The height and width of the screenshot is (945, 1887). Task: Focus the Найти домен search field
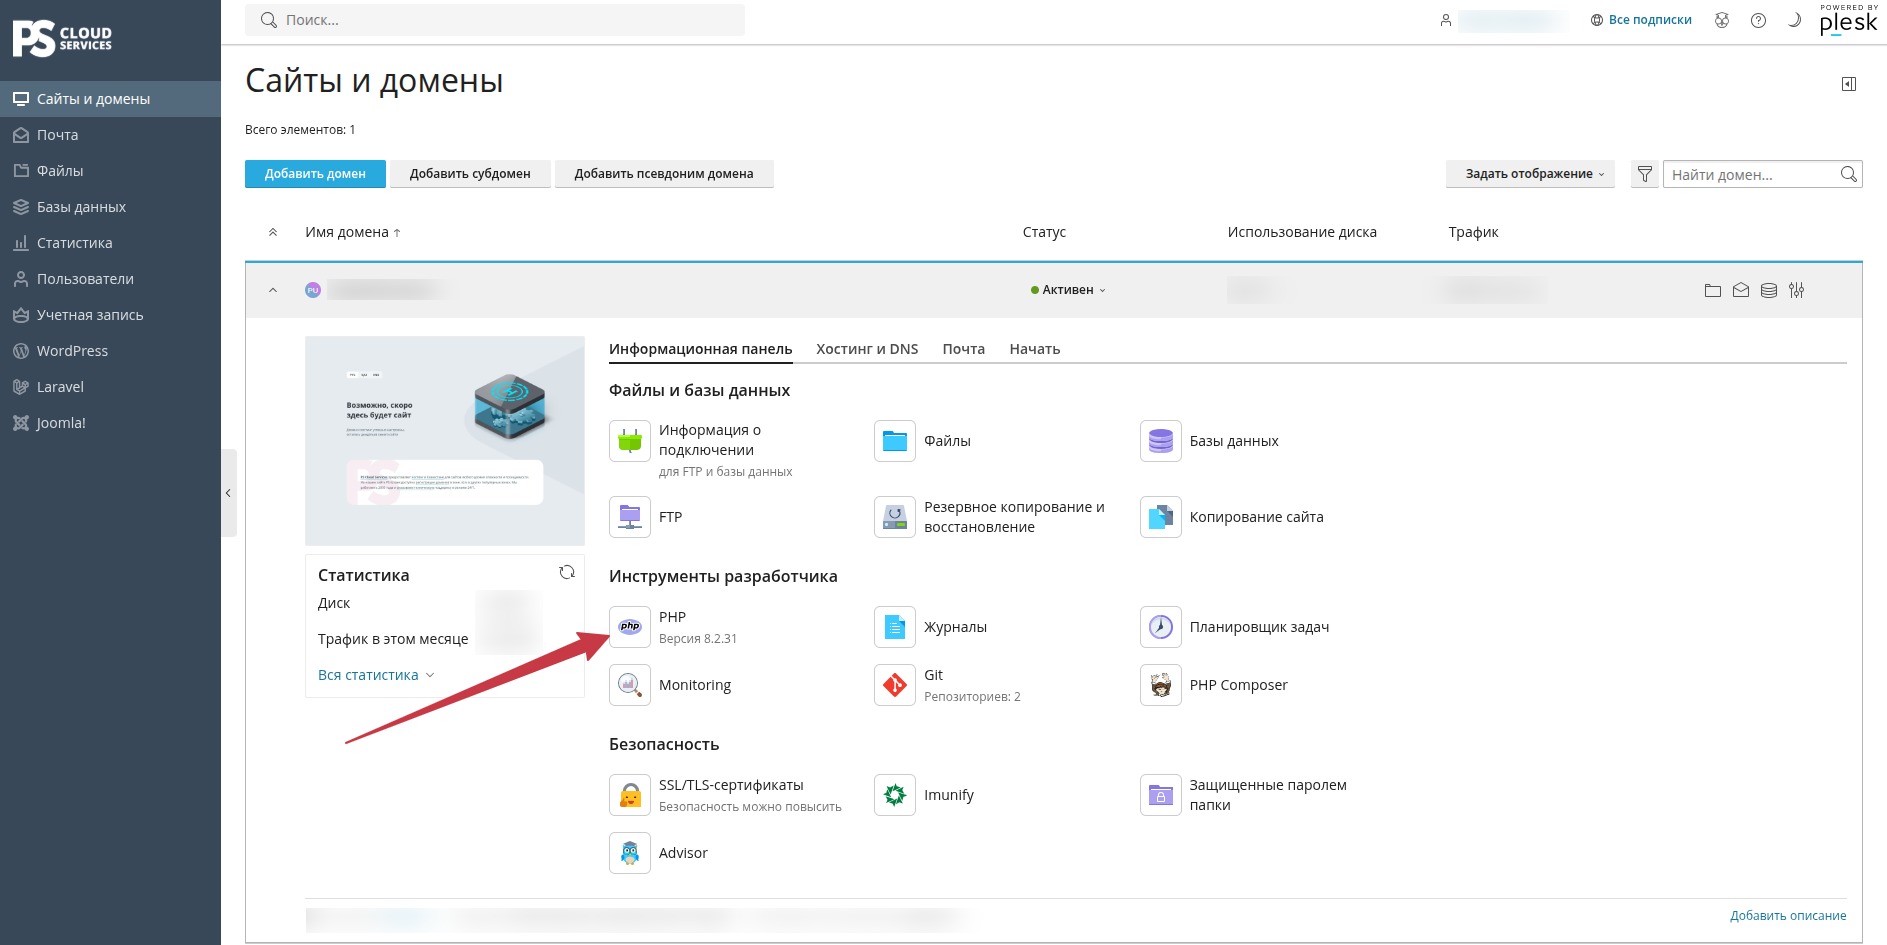click(1754, 175)
